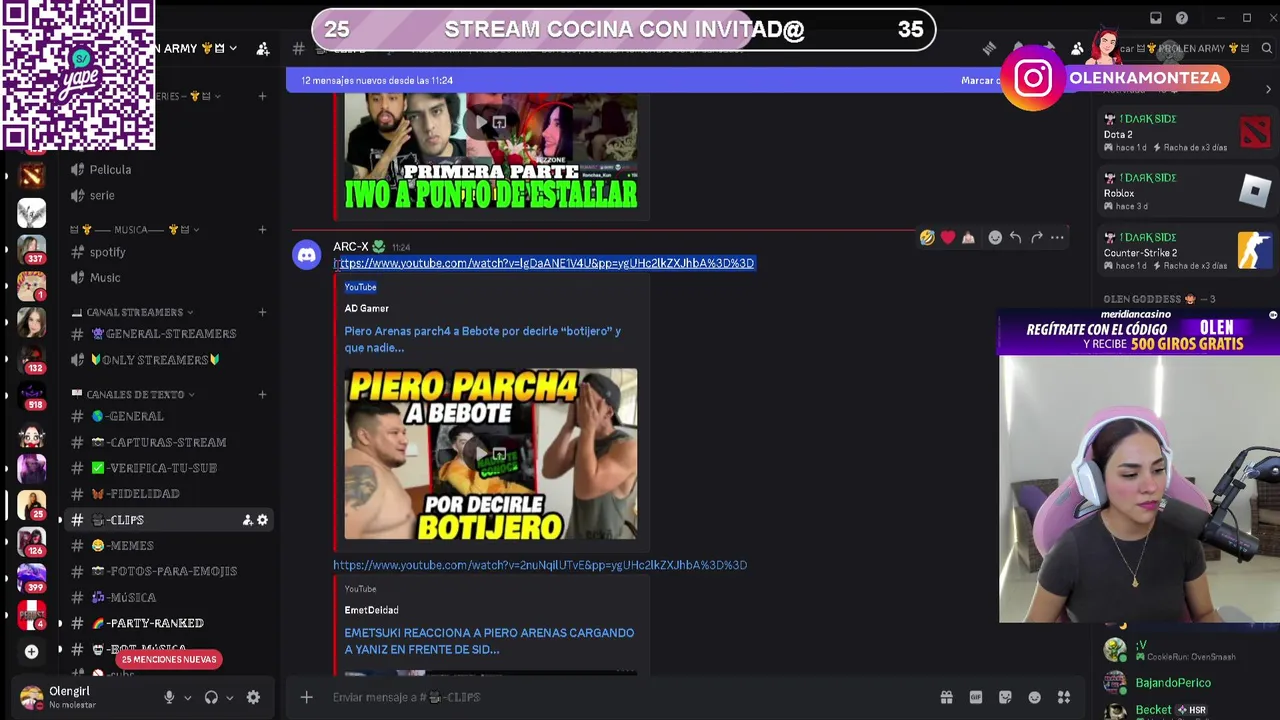Open Discord inbox icon
This screenshot has width=1280, height=720.
(1156, 18)
